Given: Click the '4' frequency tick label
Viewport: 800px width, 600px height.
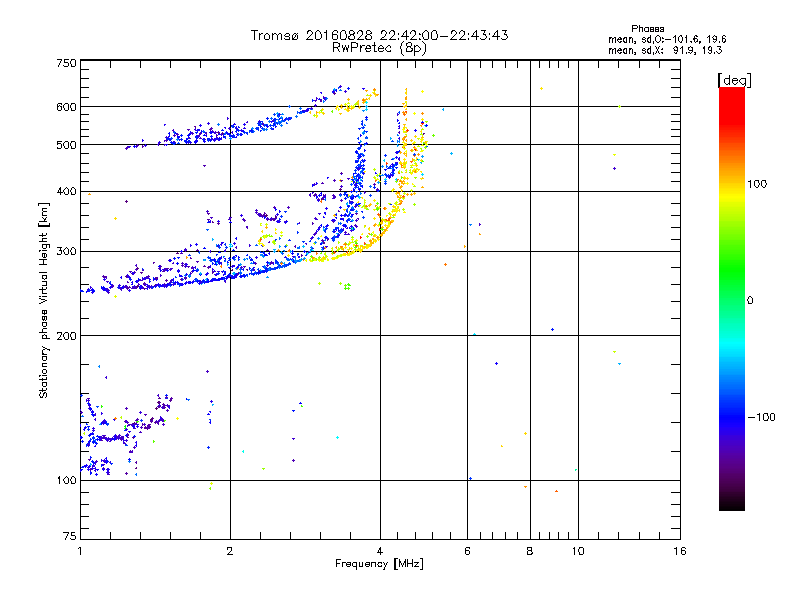Looking at the screenshot, I should point(380,551).
